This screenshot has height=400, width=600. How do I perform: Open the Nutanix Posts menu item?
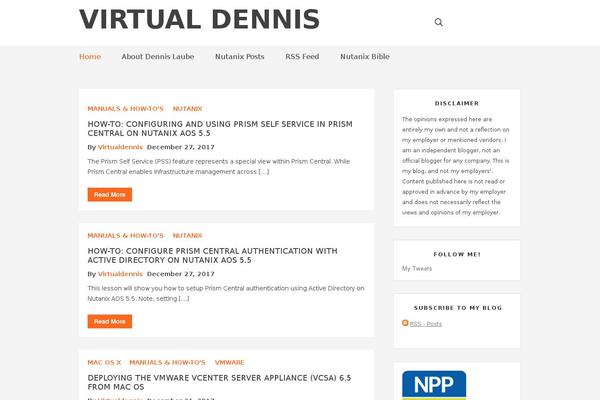pos(240,57)
